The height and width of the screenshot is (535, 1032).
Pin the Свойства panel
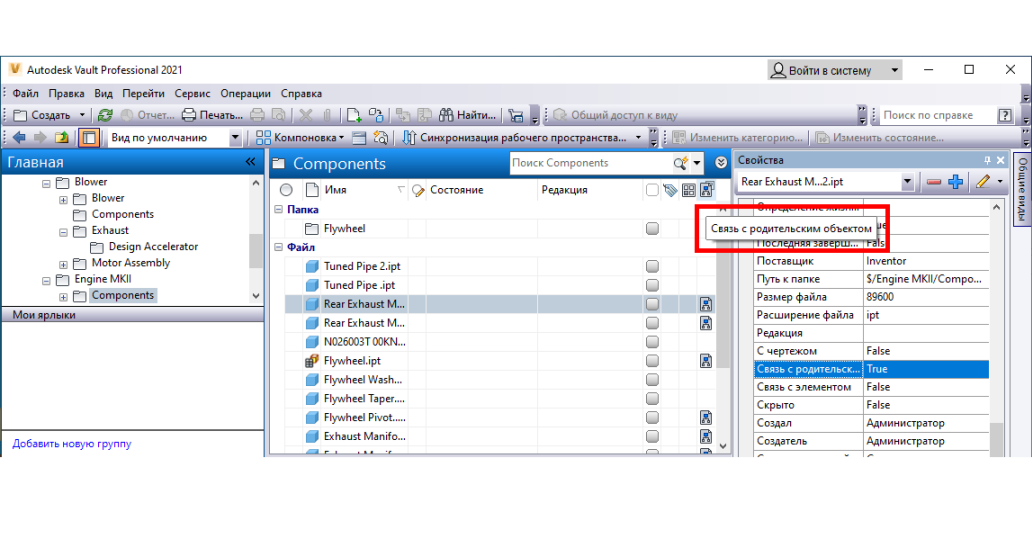point(987,160)
